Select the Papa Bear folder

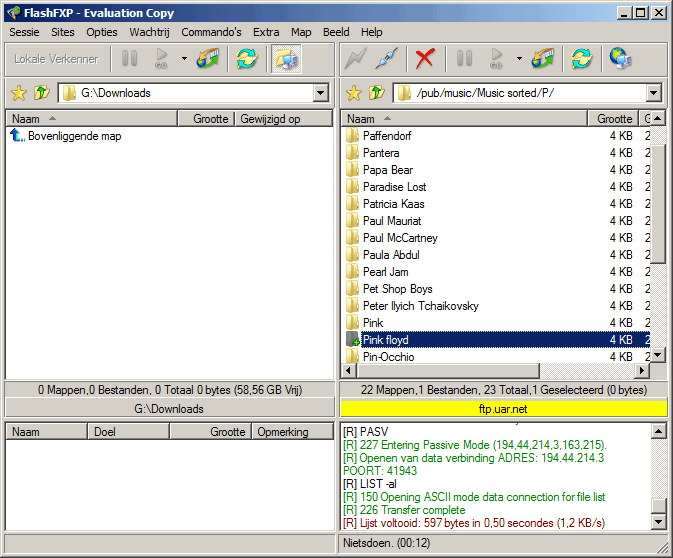[x=388, y=170]
